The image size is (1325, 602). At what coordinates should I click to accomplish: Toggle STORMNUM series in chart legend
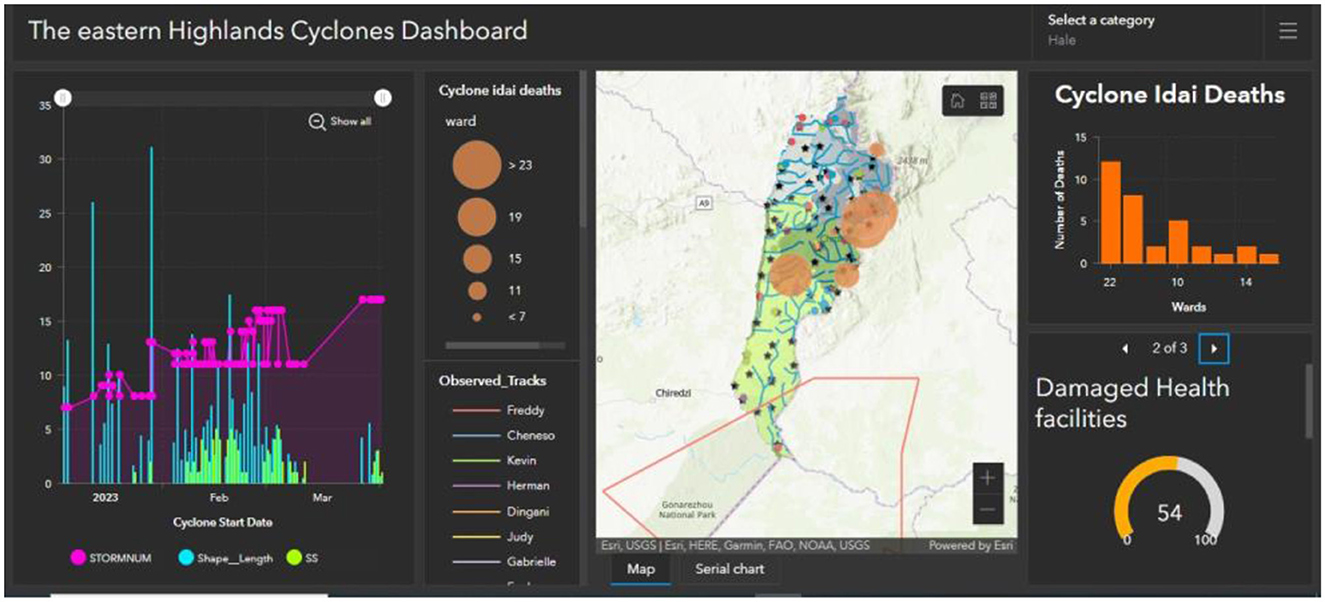[110, 558]
